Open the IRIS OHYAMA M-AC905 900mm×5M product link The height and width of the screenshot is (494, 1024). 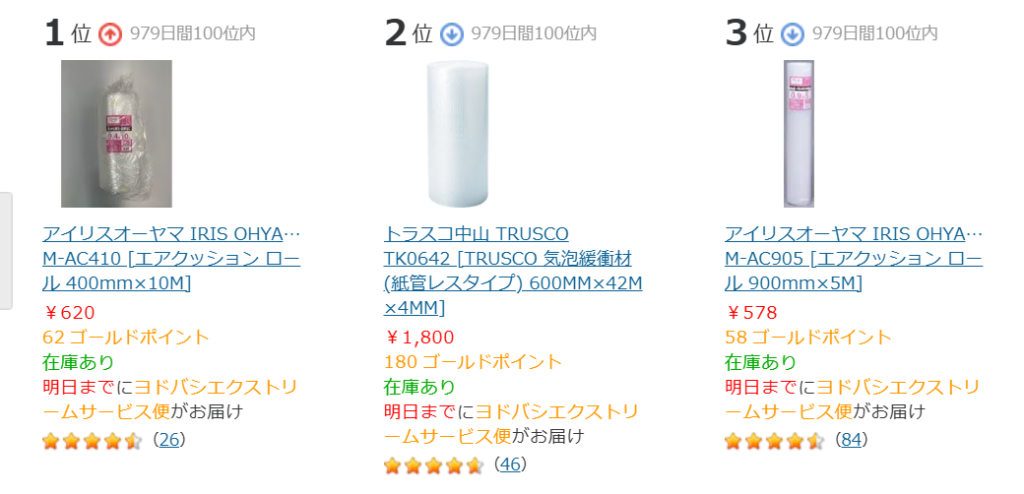(x=853, y=258)
